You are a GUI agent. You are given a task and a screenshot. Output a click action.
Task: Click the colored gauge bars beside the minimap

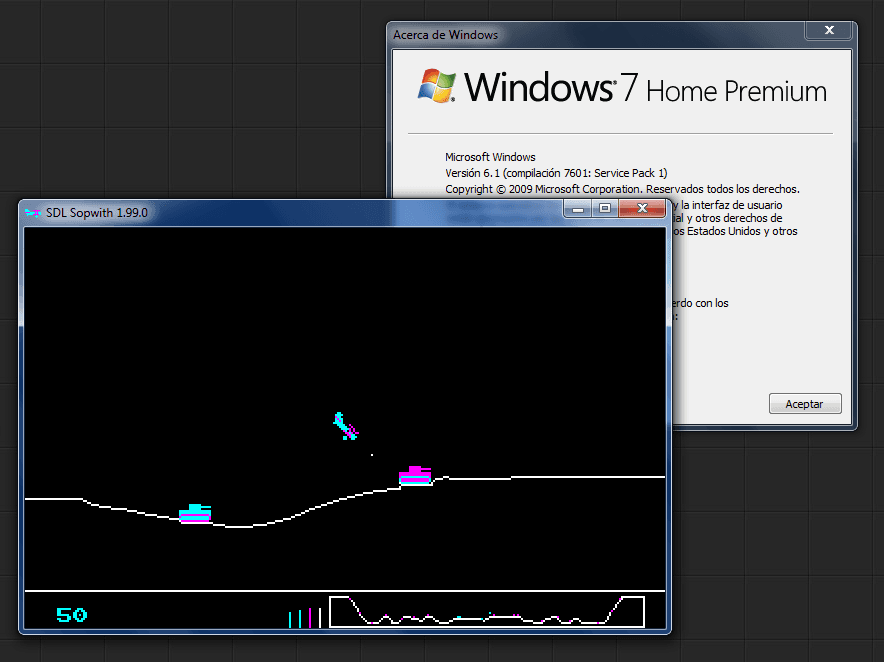pyautogui.click(x=304, y=618)
